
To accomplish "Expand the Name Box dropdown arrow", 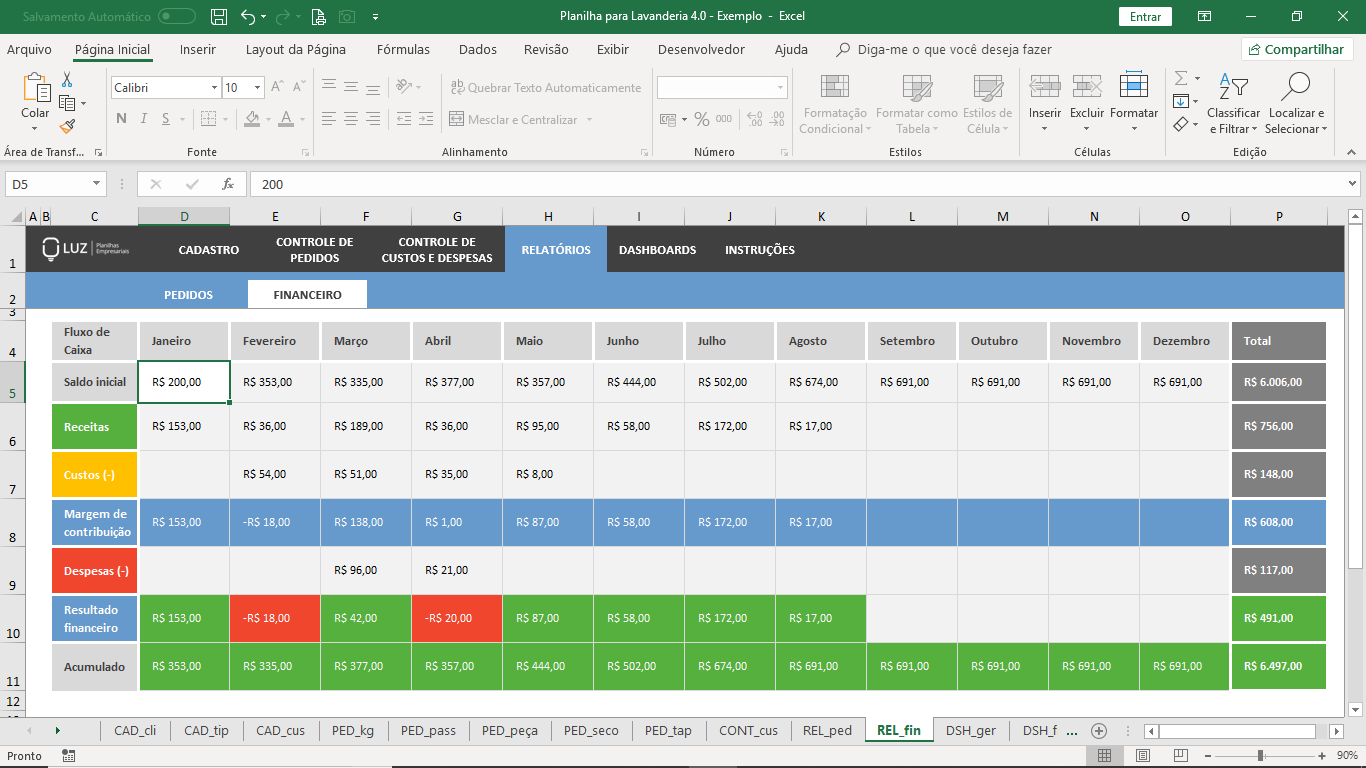I will tap(97, 184).
